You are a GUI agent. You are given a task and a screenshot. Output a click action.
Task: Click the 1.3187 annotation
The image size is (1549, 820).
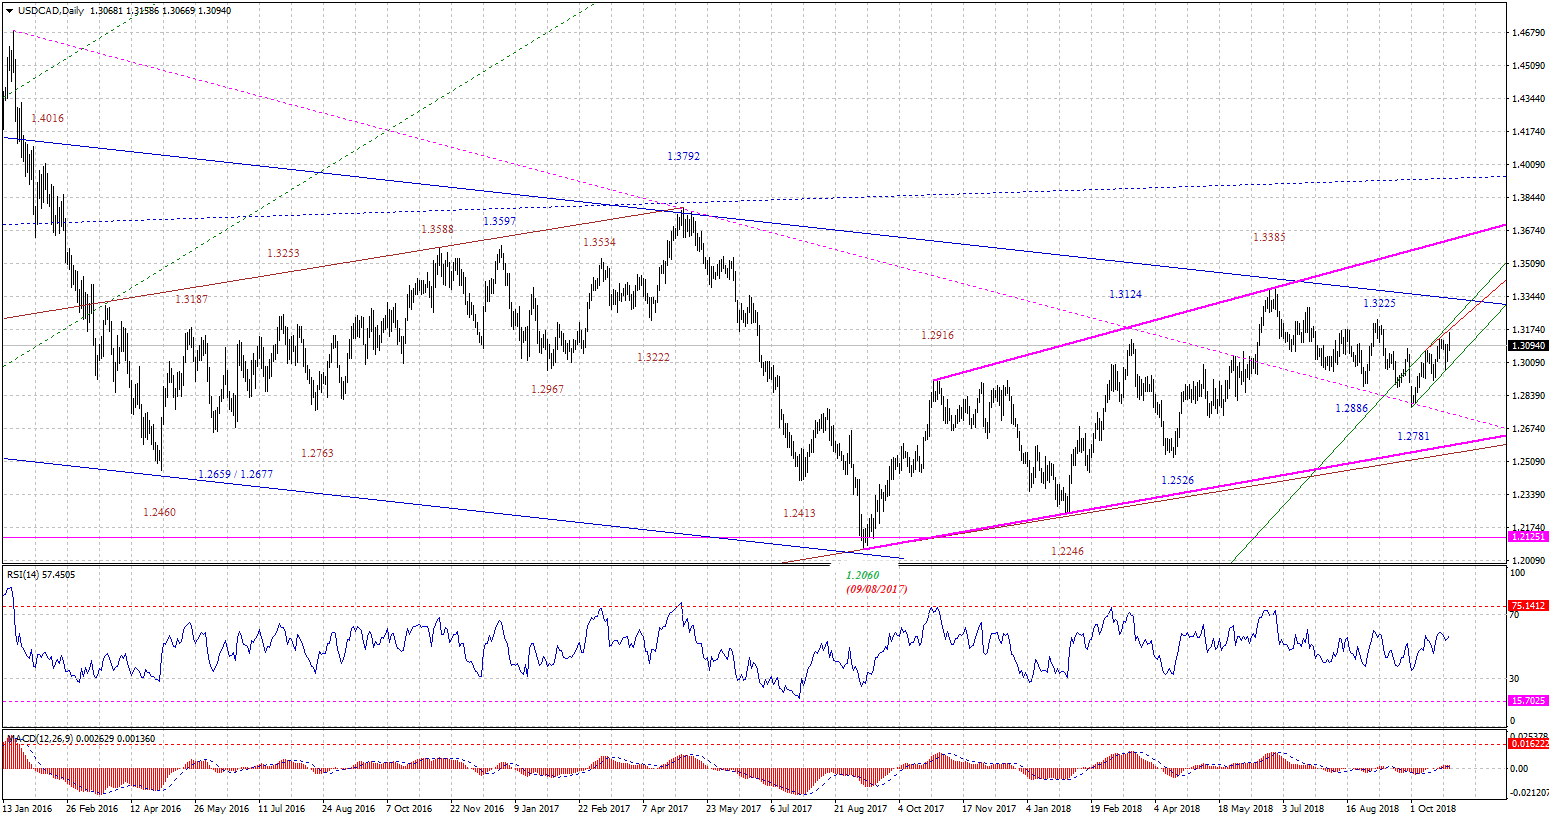point(191,299)
